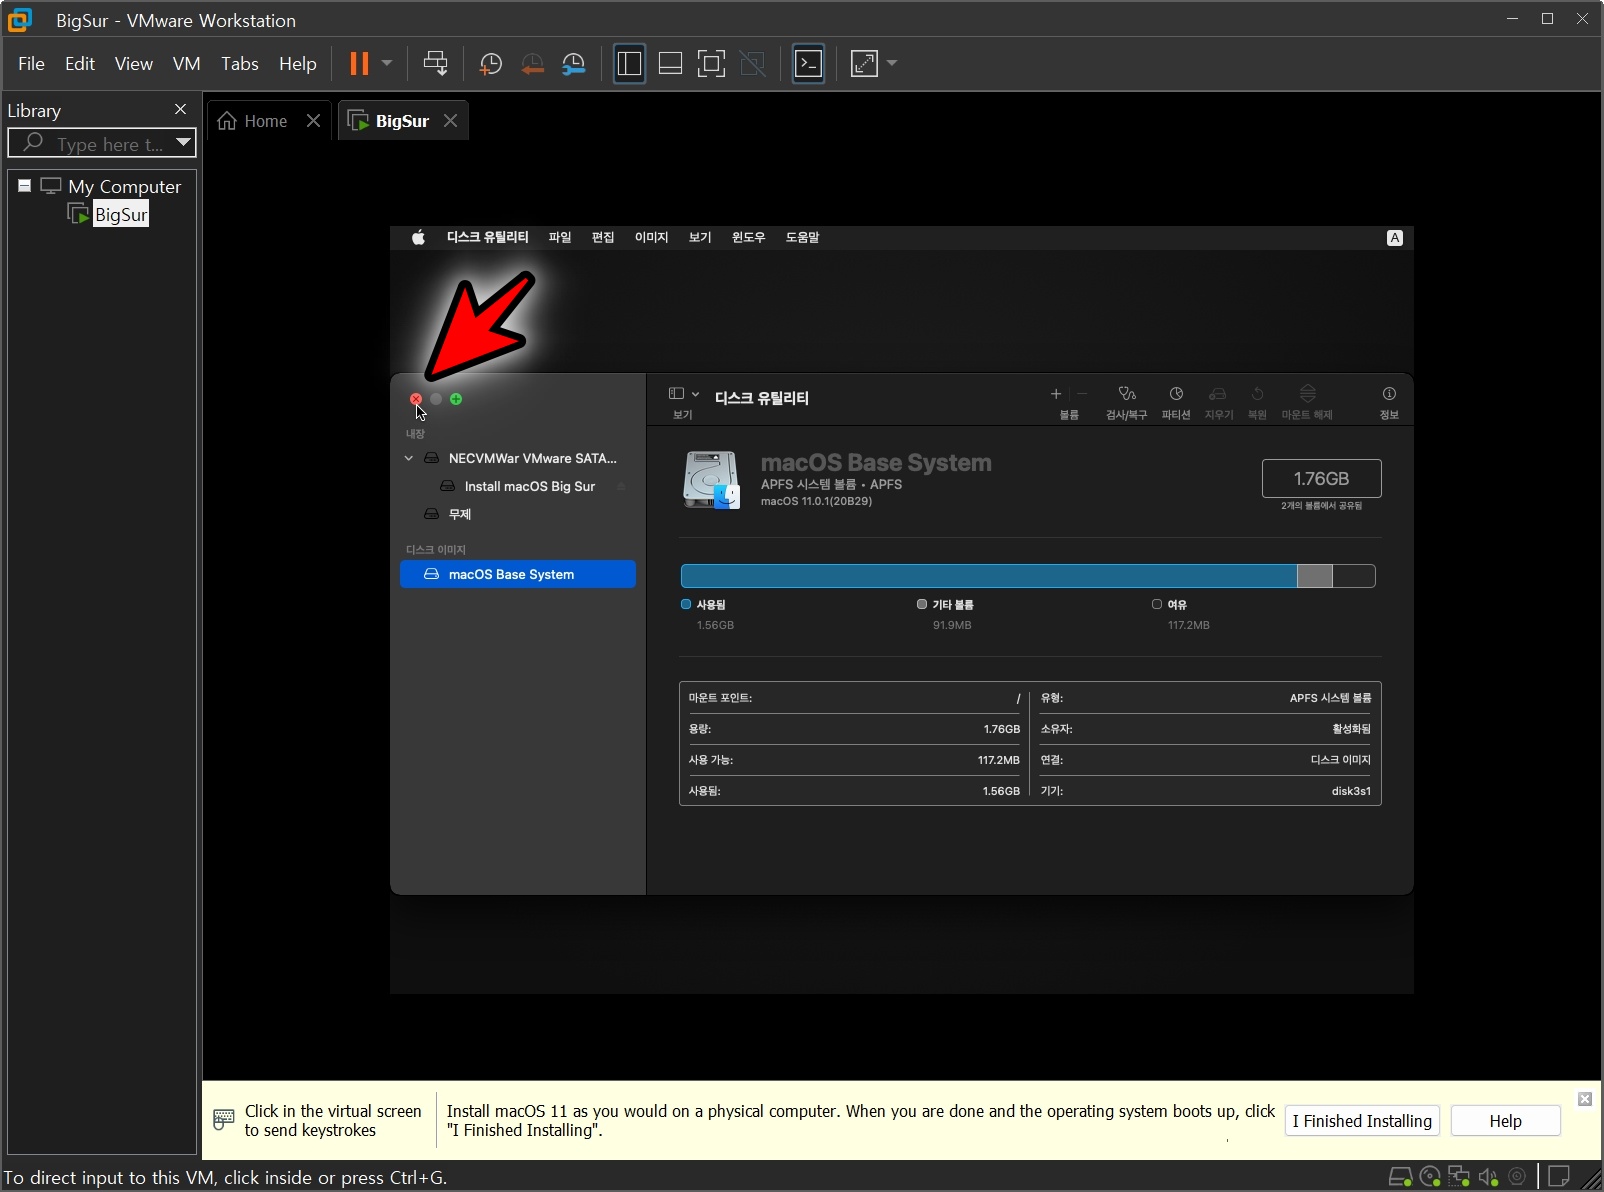
Task: Open the VMware View menu
Action: coord(133,64)
